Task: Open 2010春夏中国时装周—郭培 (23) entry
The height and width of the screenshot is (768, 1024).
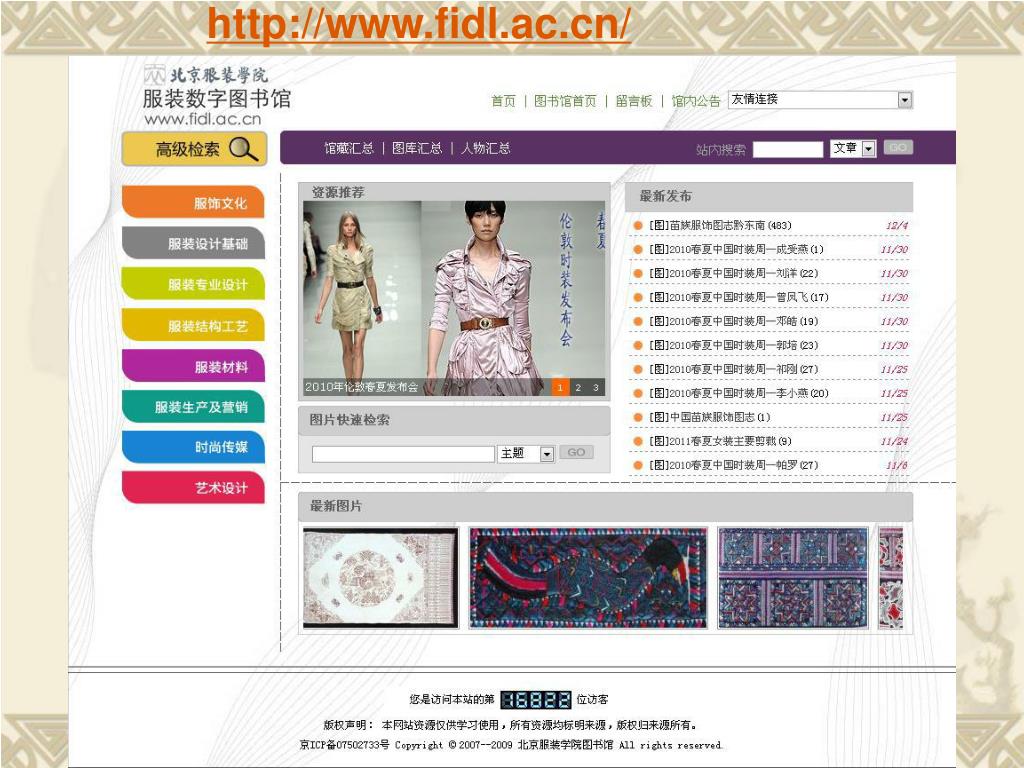Action: coord(733,345)
